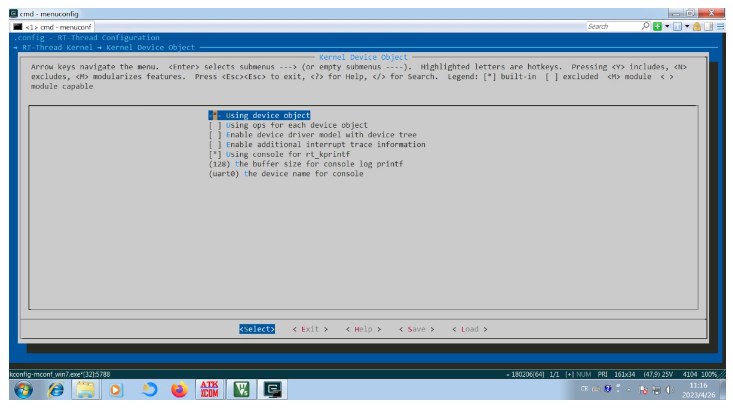This screenshot has height=408, width=733.
Task: Click the < Help > button
Action: (363, 329)
